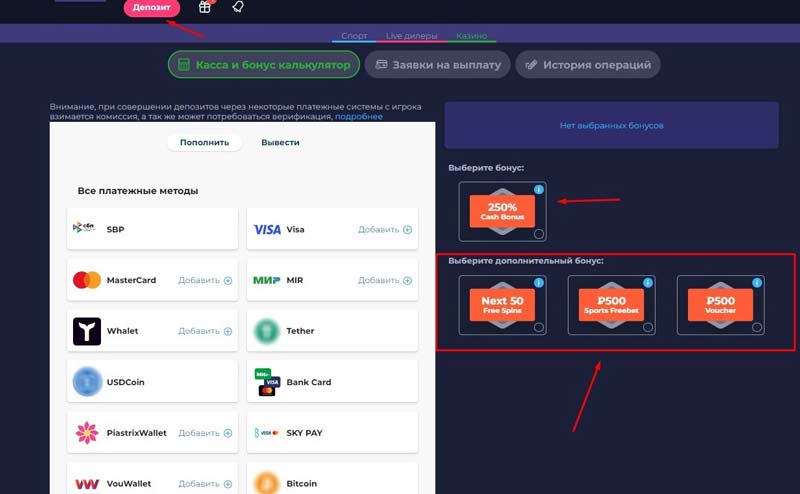Screen dimensions: 800x494
Task: Choose the Bitcoin payment method
Action: coord(332,483)
